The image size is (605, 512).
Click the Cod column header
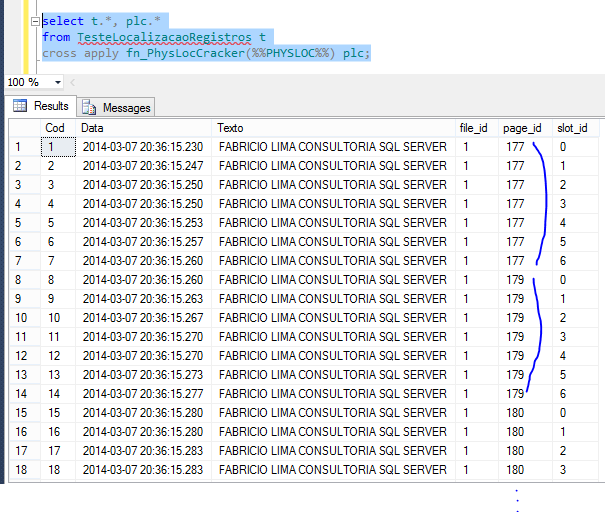[x=56, y=128]
